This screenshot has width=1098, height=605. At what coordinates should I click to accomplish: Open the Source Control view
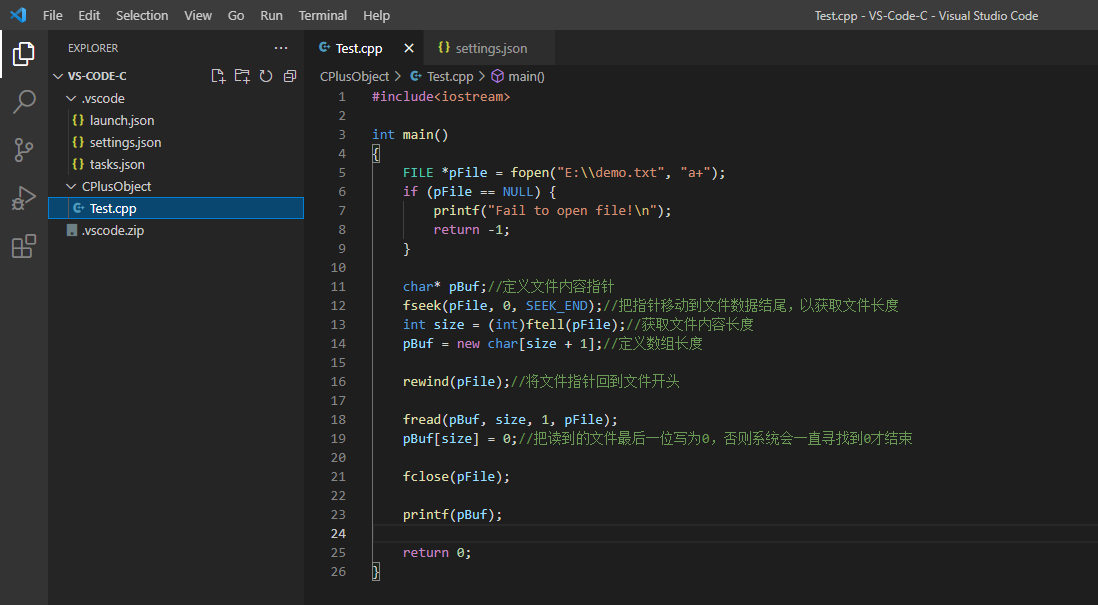pos(24,150)
